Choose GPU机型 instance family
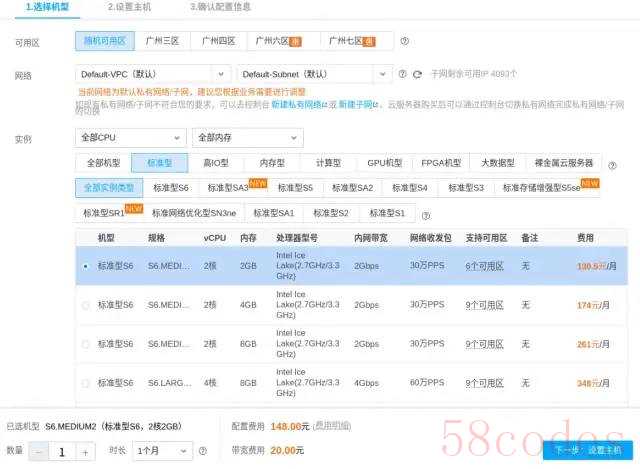This screenshot has height=469, width=640. pos(385,163)
